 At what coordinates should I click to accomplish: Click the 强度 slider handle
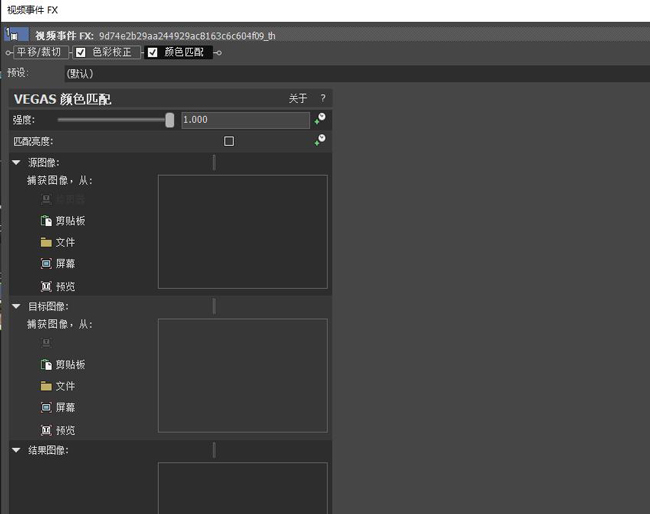tap(170, 120)
